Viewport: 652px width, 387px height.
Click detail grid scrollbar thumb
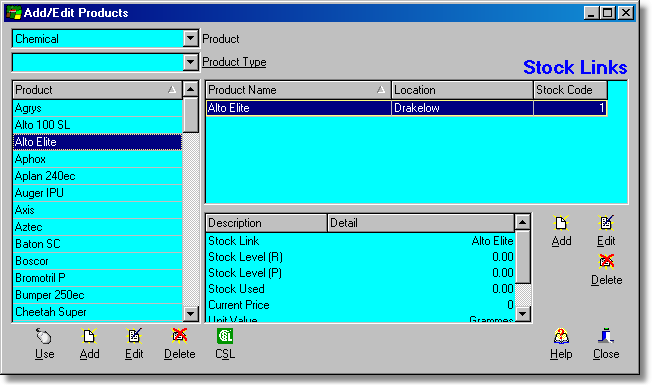(x=522, y=257)
